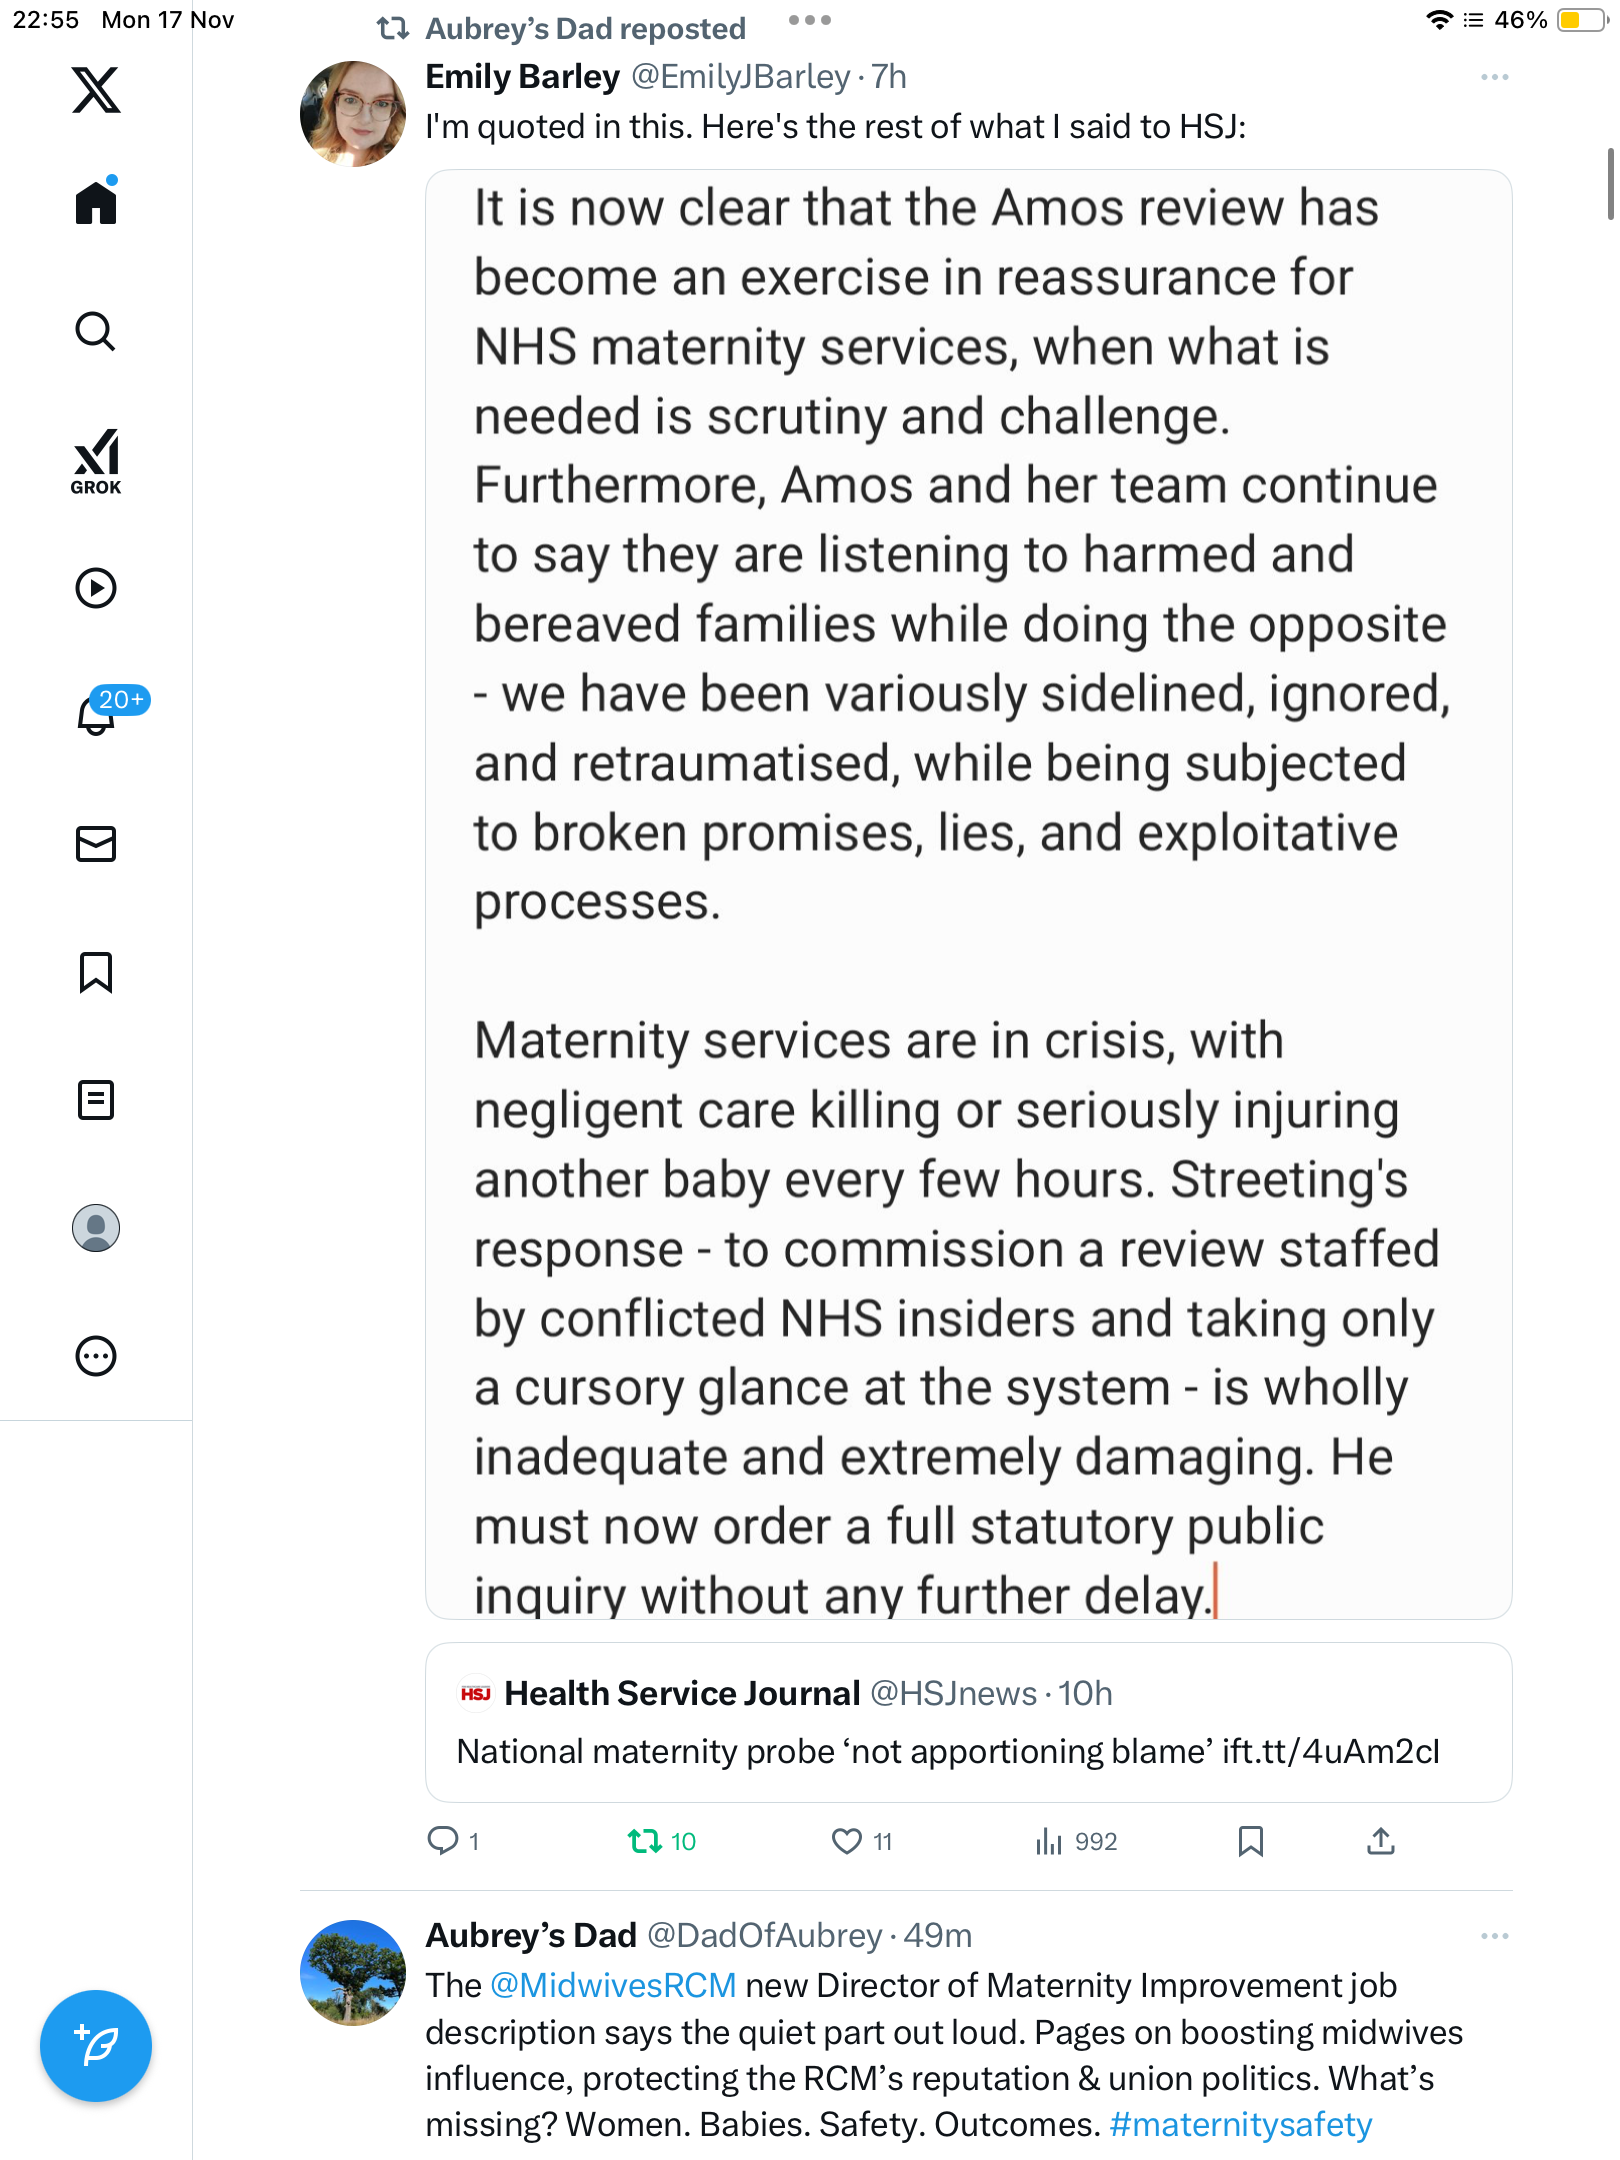Expand the More circle menu in sidebar
The width and height of the screenshot is (1620, 2160).
[x=96, y=1356]
